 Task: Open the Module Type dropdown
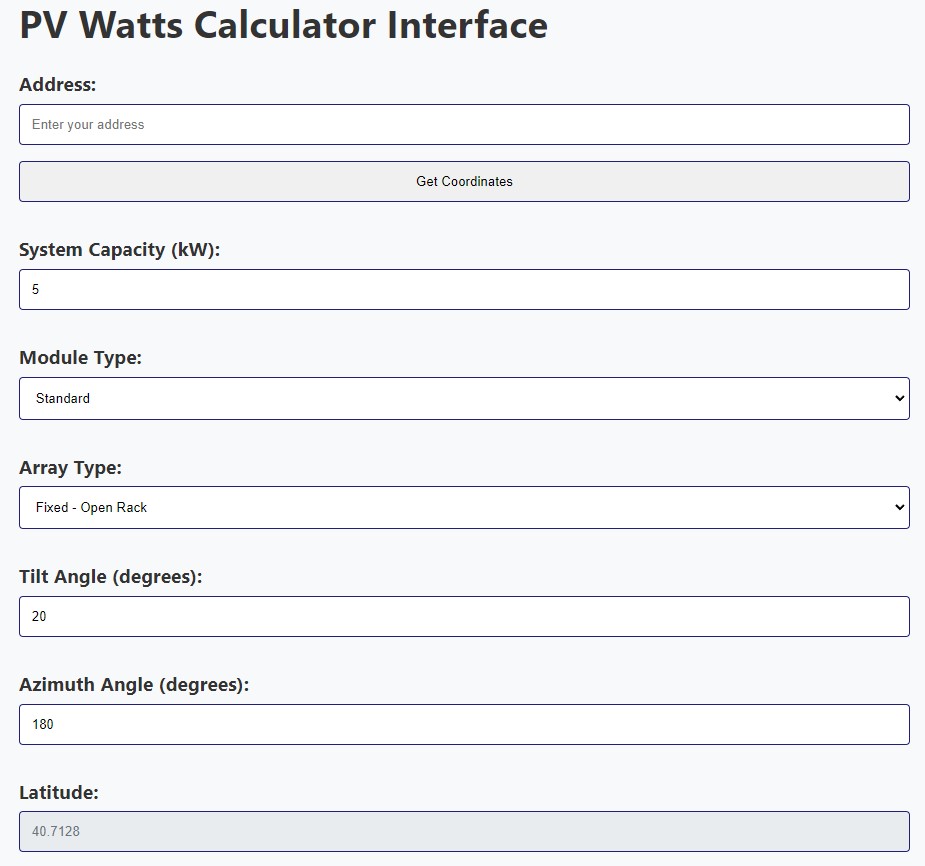(x=463, y=398)
